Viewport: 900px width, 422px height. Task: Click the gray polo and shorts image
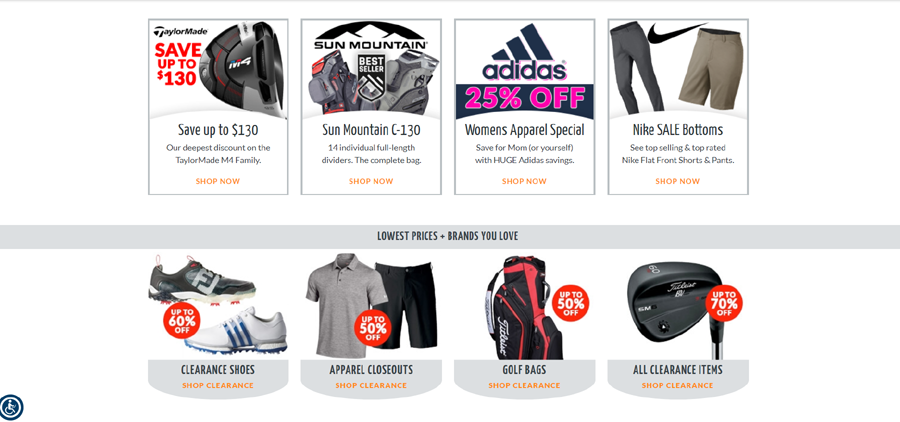(371, 306)
